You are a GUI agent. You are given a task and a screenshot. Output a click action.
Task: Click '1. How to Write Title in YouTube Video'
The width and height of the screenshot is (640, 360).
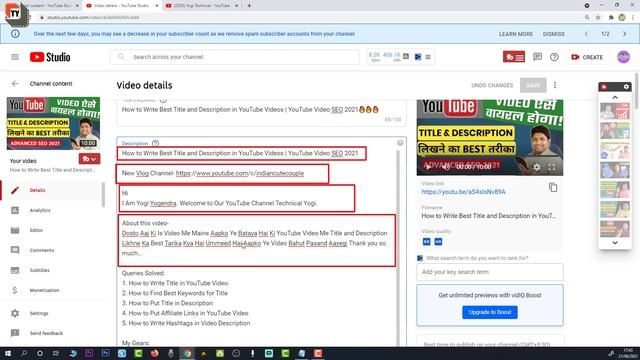[175, 283]
